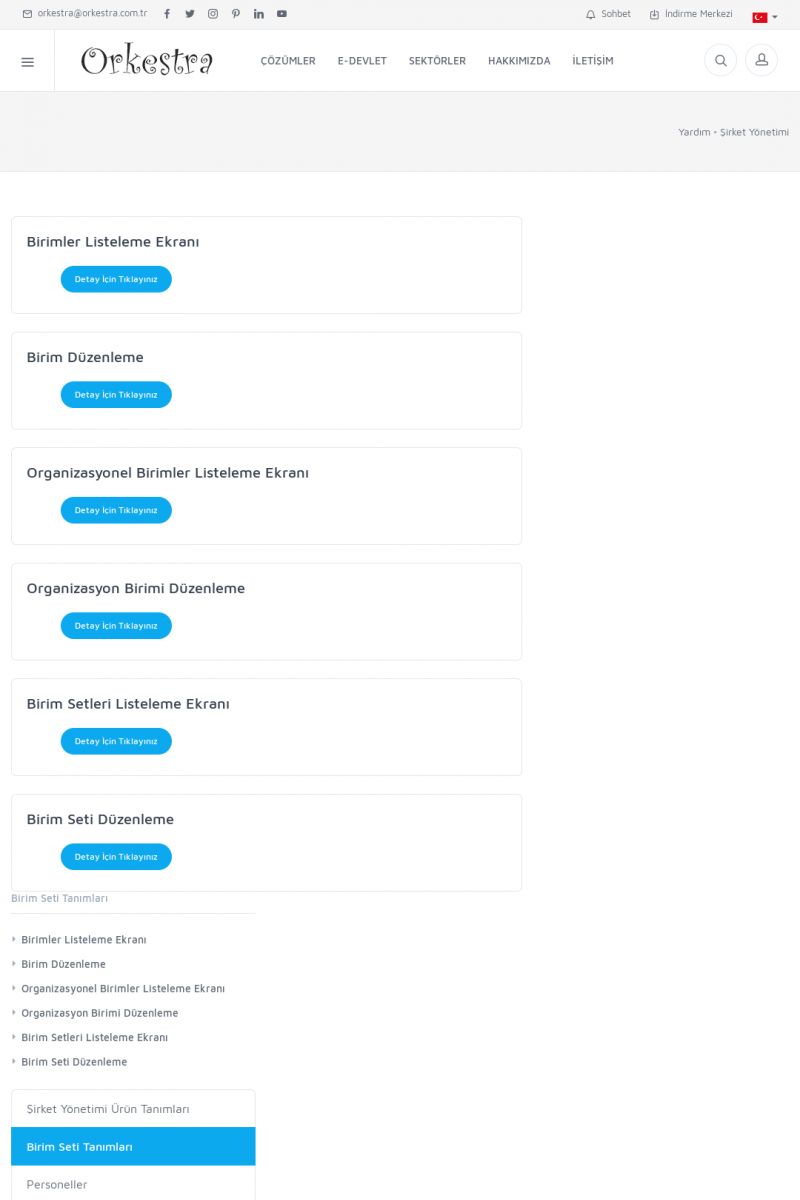Select Şirket Yönetimi Ürün Tanımları tab
Screen dimensions: 800x1200
tap(133, 1109)
